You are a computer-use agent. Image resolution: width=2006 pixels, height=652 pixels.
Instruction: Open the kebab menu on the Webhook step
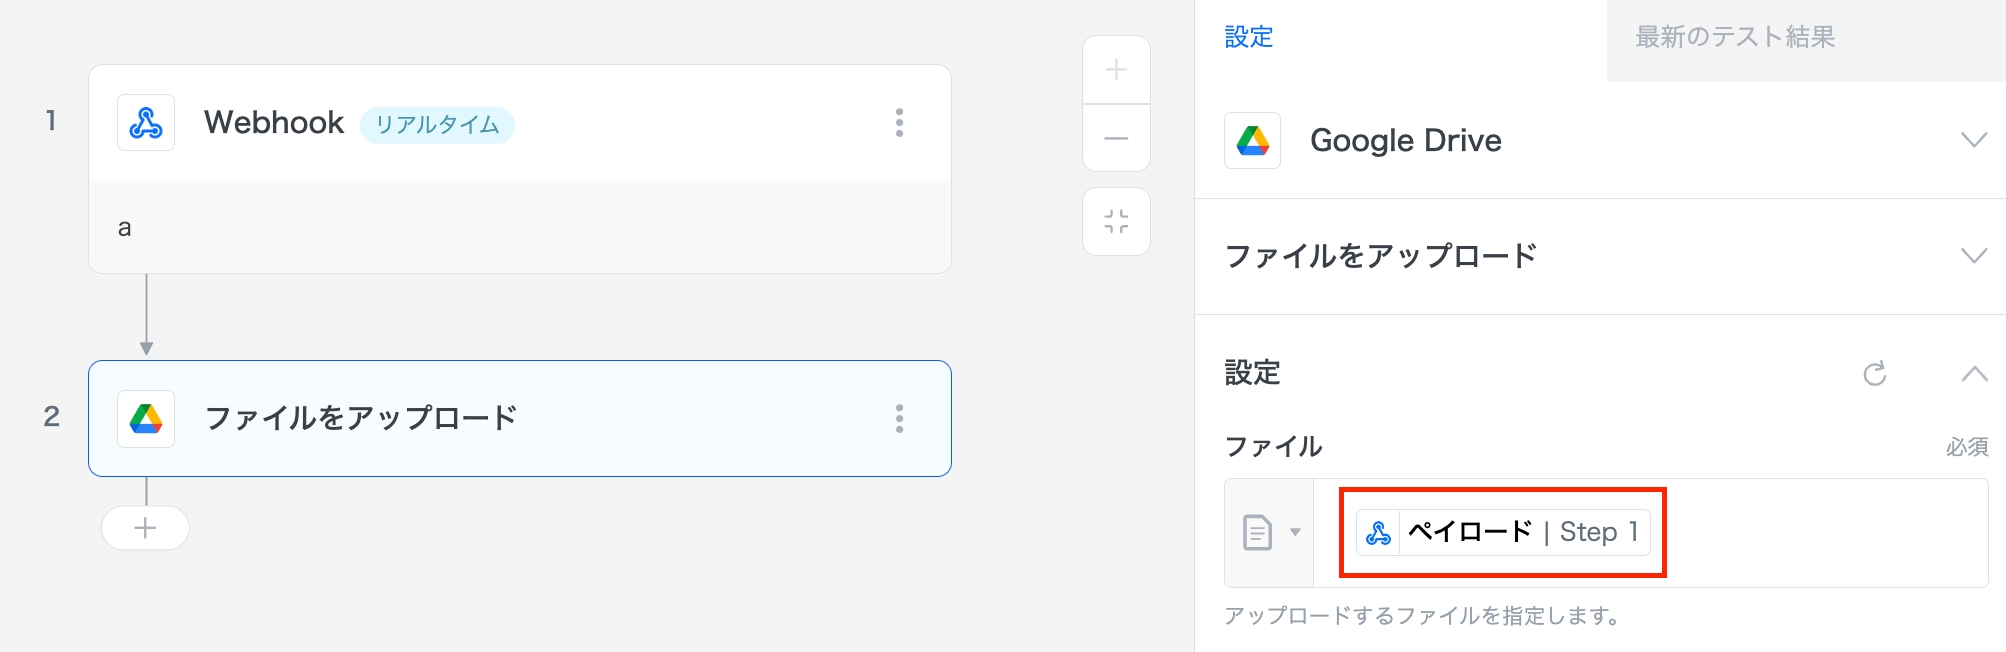901,122
